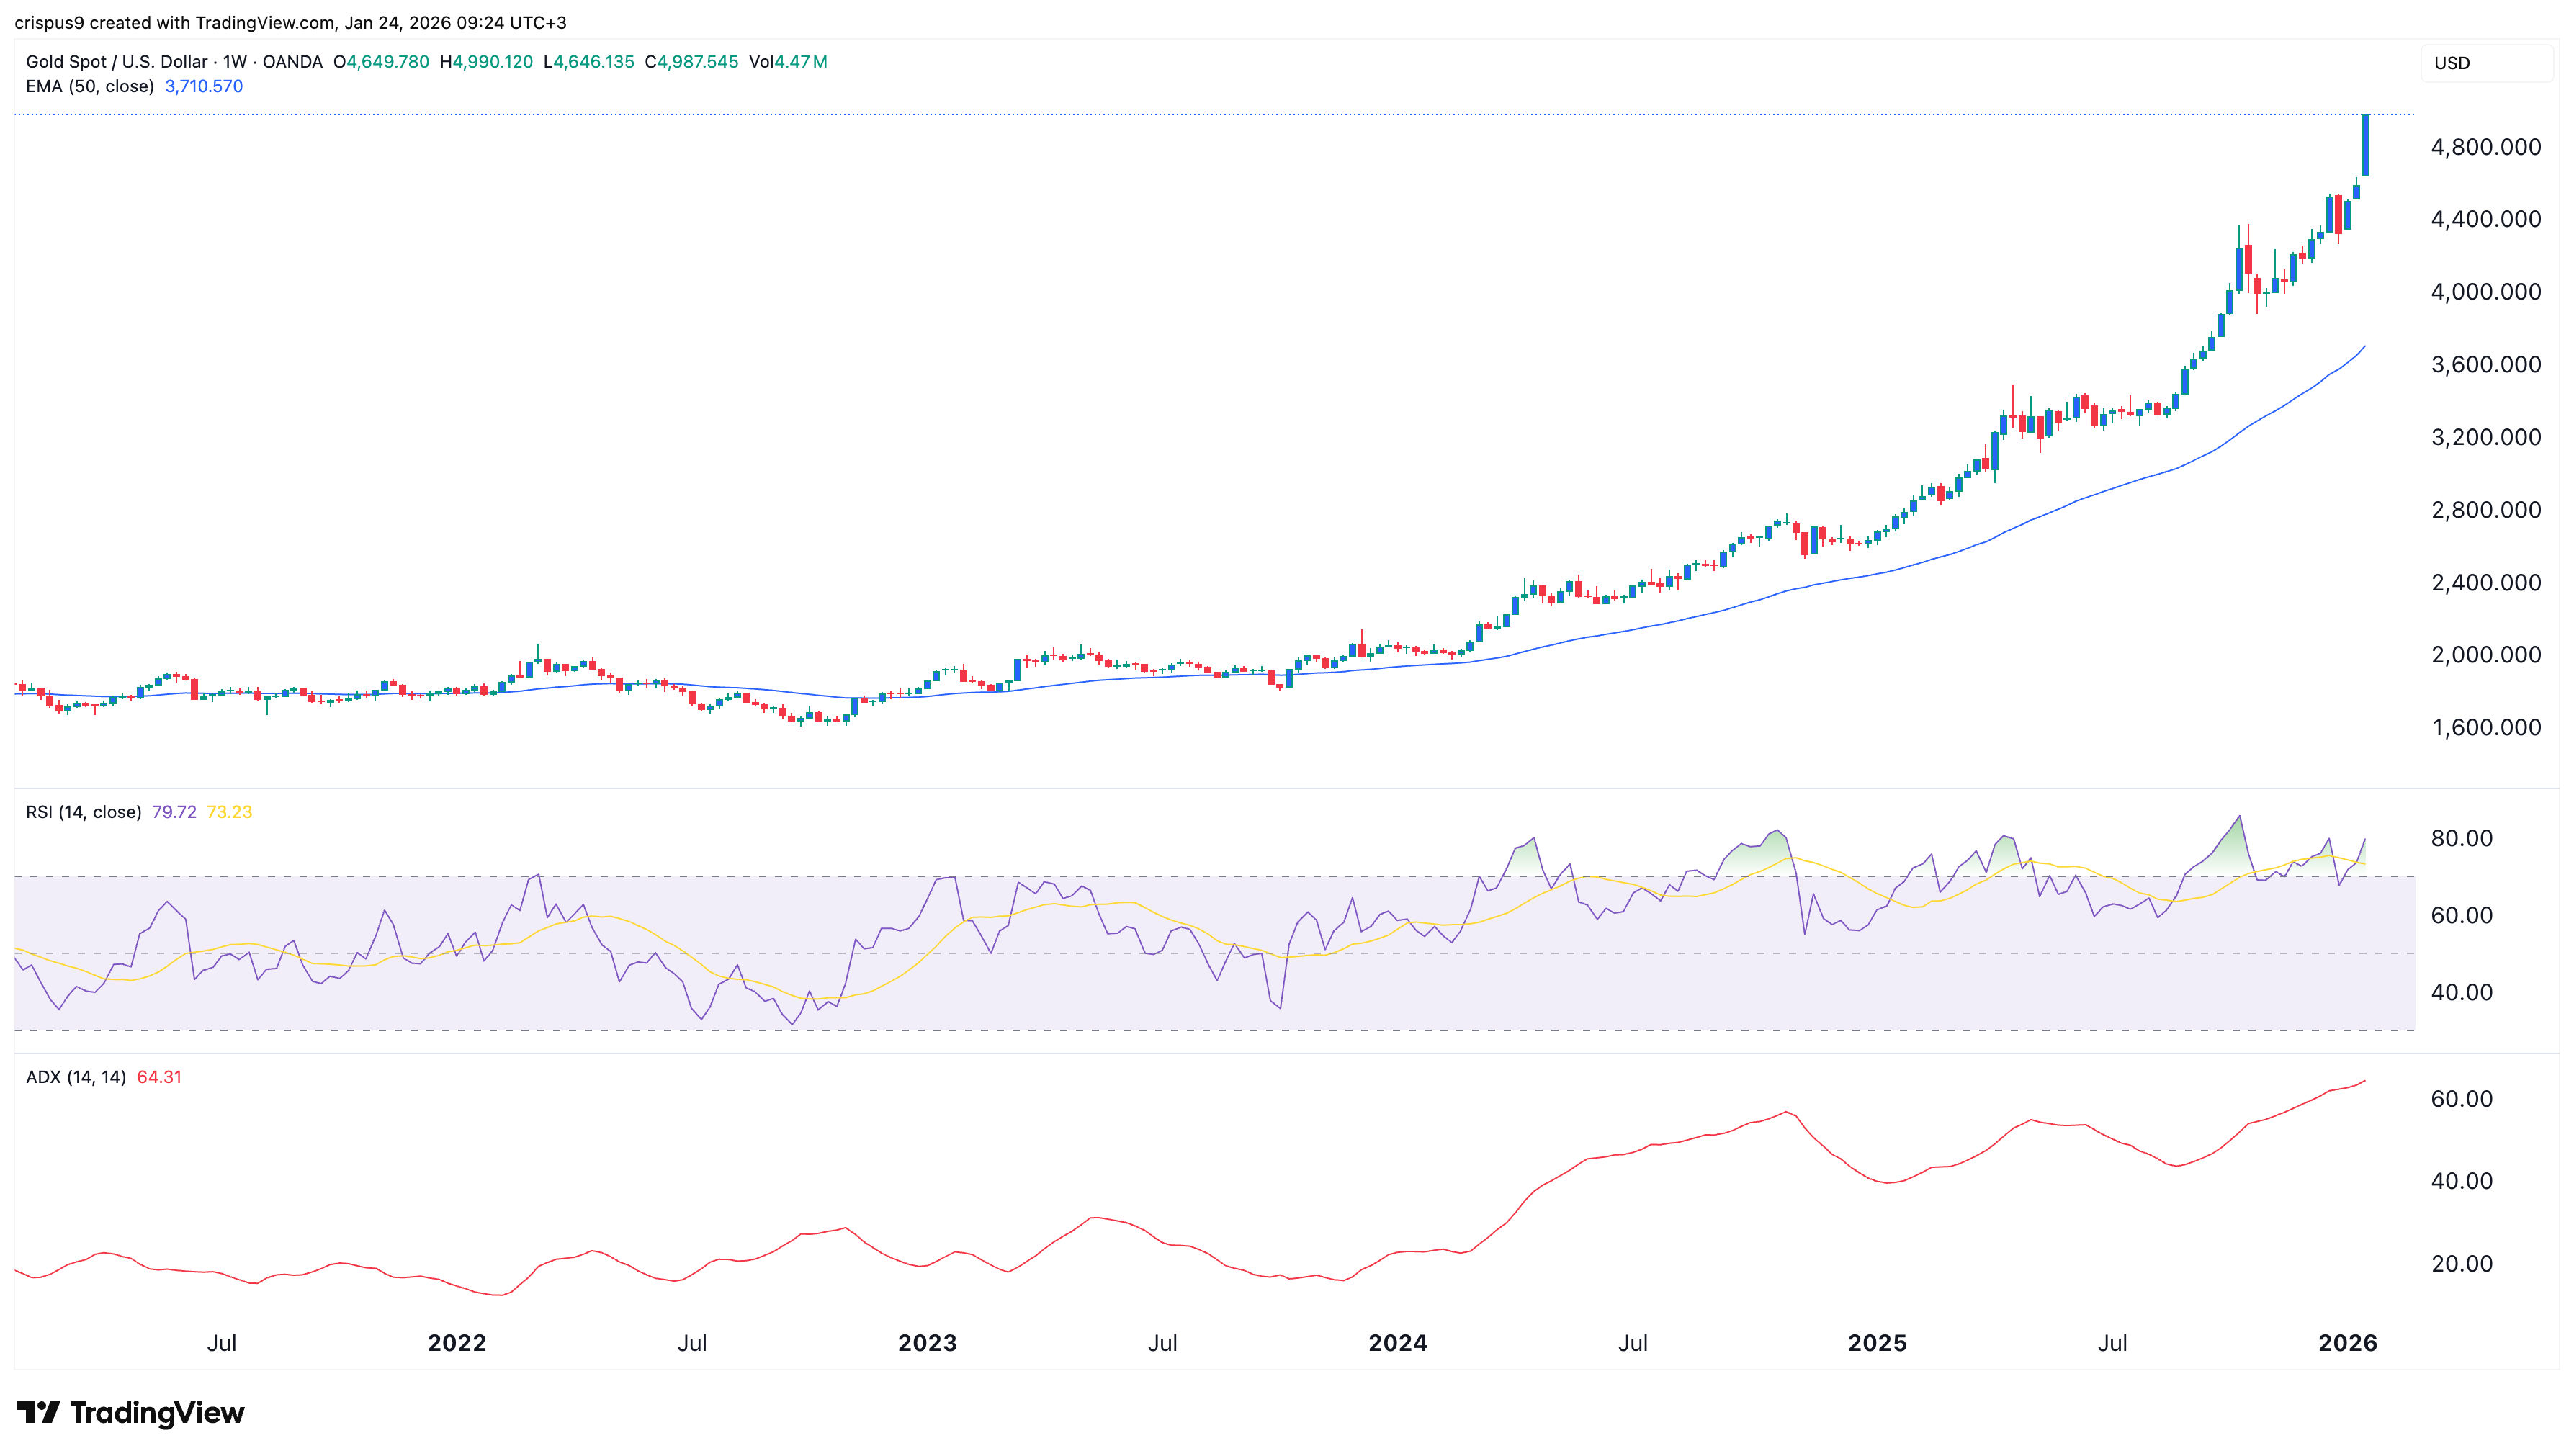Click the TradingView logo icon
The image size is (2574, 1456).
coord(40,1411)
